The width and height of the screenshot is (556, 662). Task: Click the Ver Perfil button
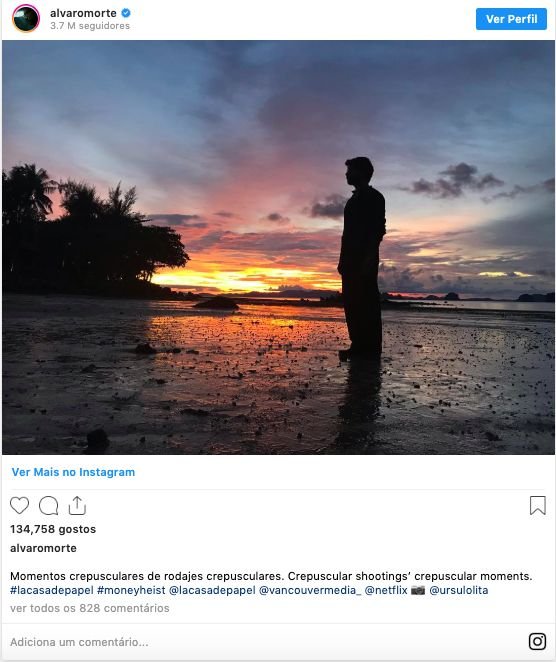[x=511, y=19]
